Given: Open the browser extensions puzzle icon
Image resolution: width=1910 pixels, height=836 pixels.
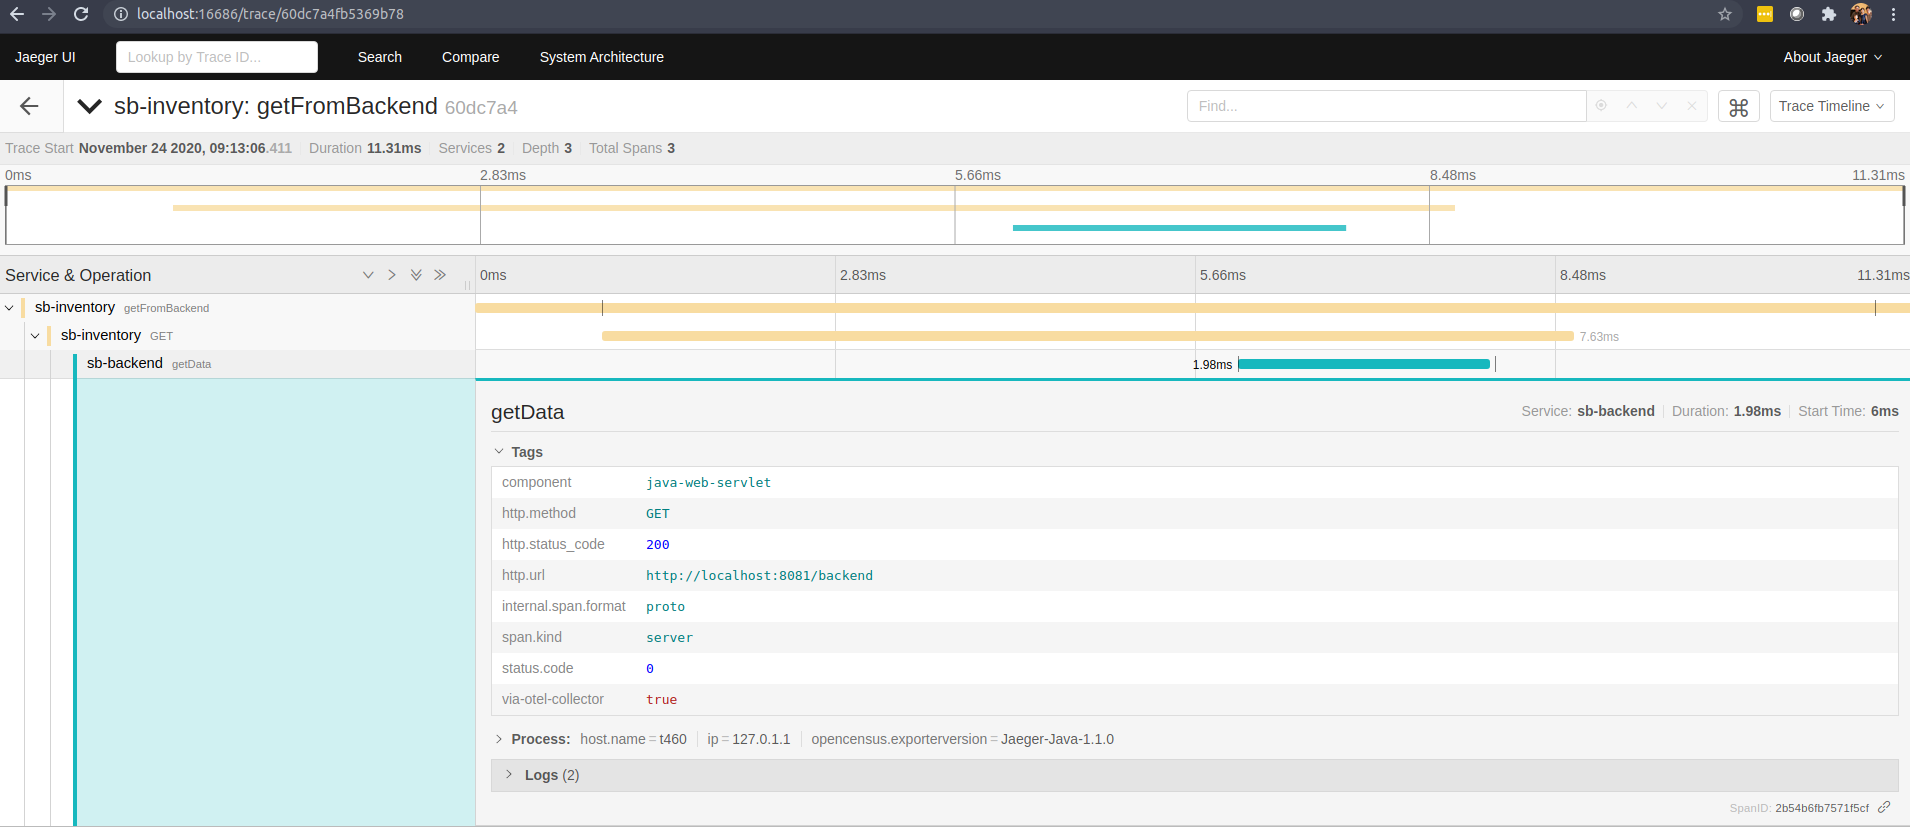Looking at the screenshot, I should 1829,14.
